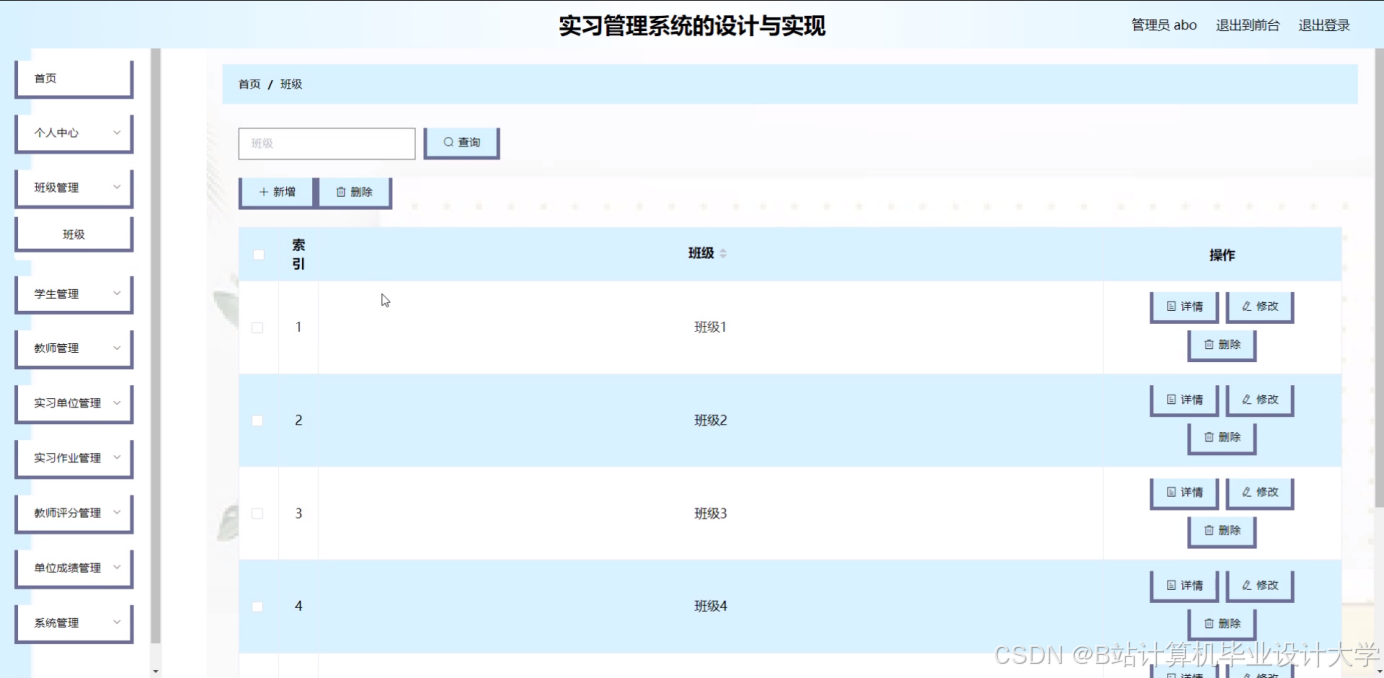Click the 修改 pencil icon for 班级1
This screenshot has width=1384, height=678.
pyautogui.click(x=1247, y=306)
